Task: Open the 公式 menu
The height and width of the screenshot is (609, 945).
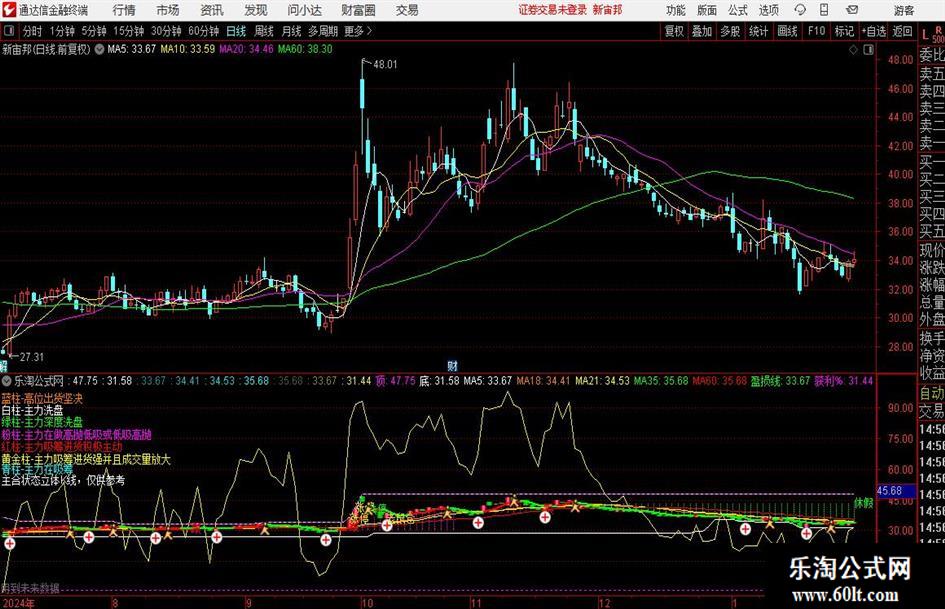Action: [x=738, y=10]
